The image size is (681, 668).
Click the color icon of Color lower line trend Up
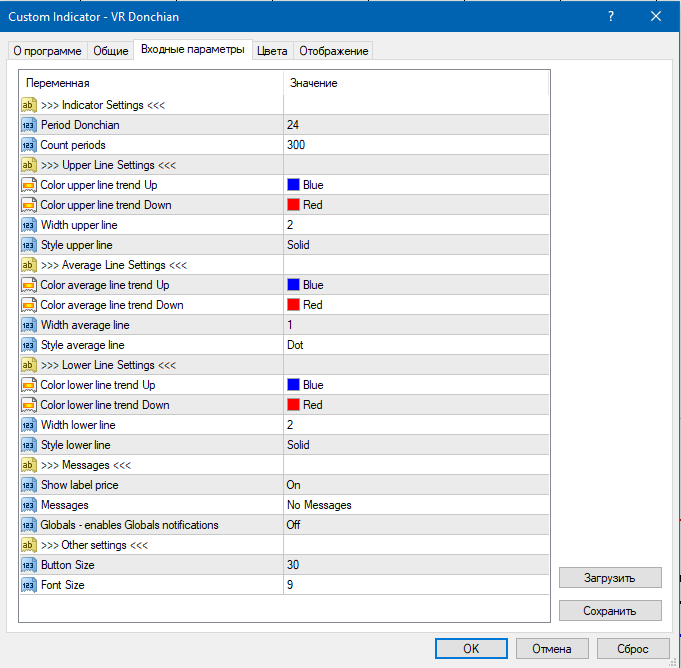[x=28, y=385]
